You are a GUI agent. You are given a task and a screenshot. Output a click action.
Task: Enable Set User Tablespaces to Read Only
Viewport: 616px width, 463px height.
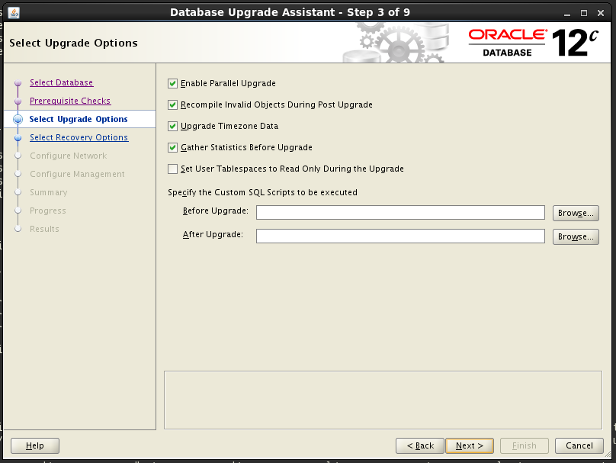pyautogui.click(x=173, y=169)
